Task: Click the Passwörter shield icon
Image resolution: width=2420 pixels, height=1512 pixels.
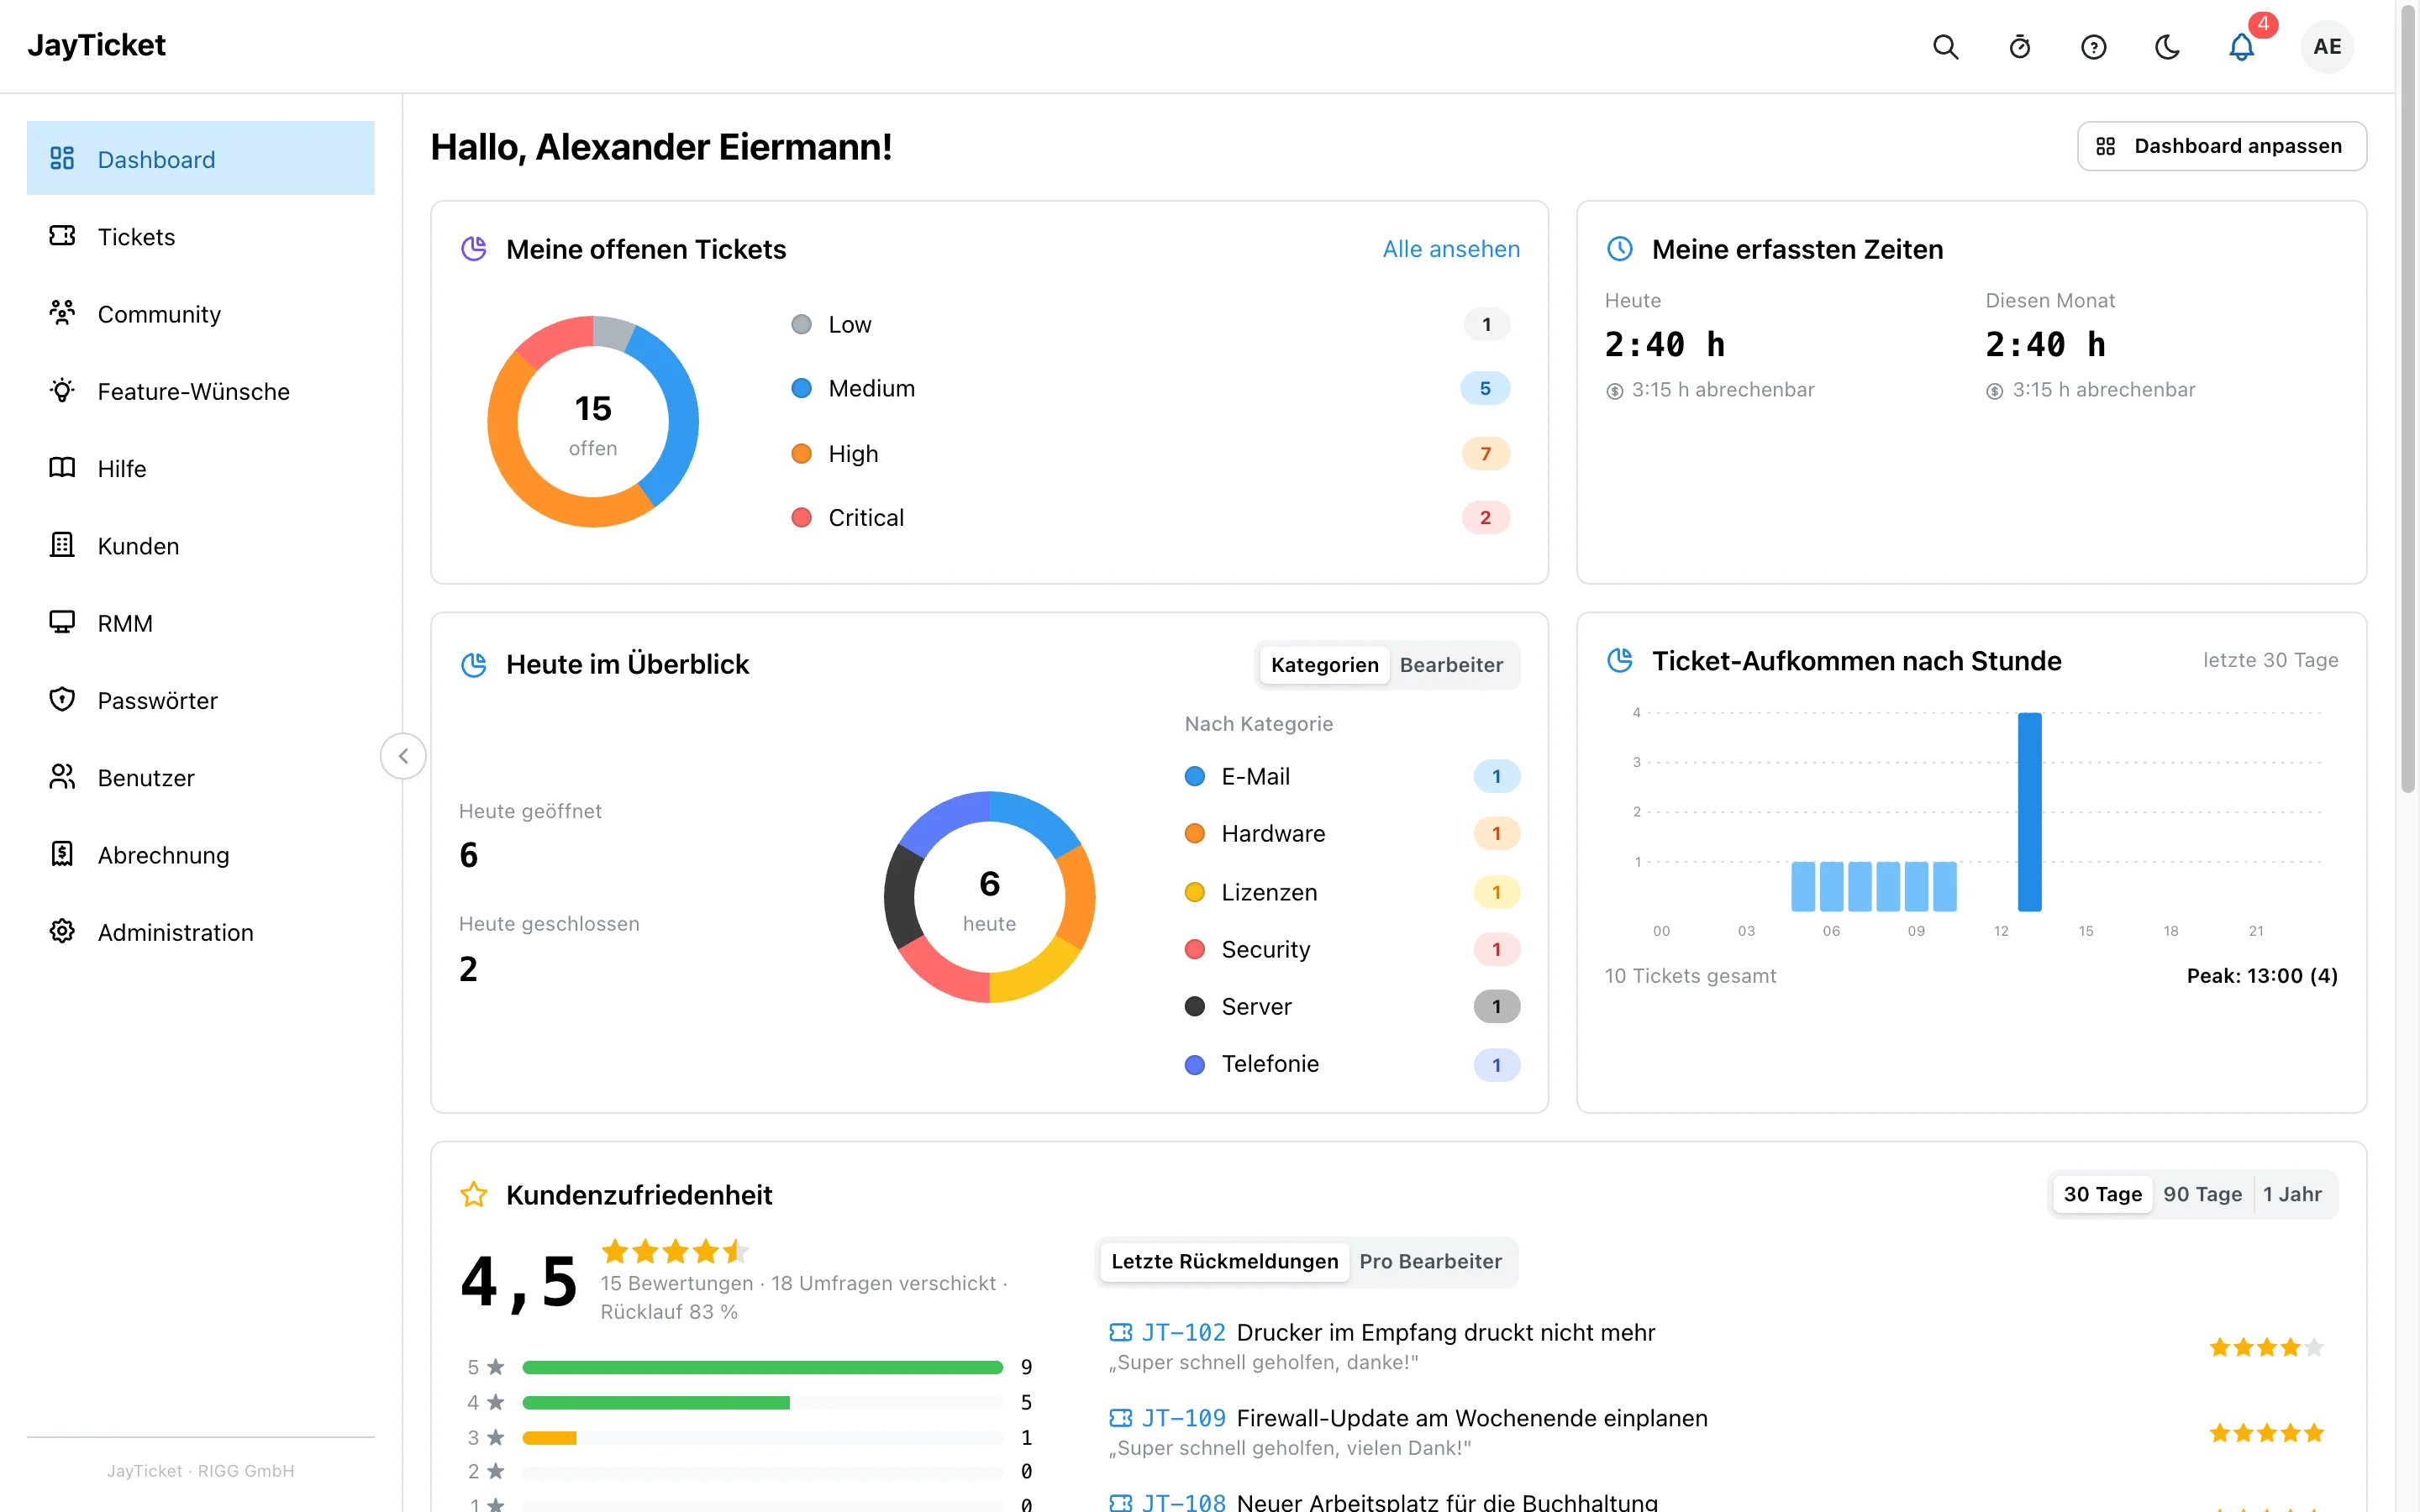Action: (x=62, y=700)
